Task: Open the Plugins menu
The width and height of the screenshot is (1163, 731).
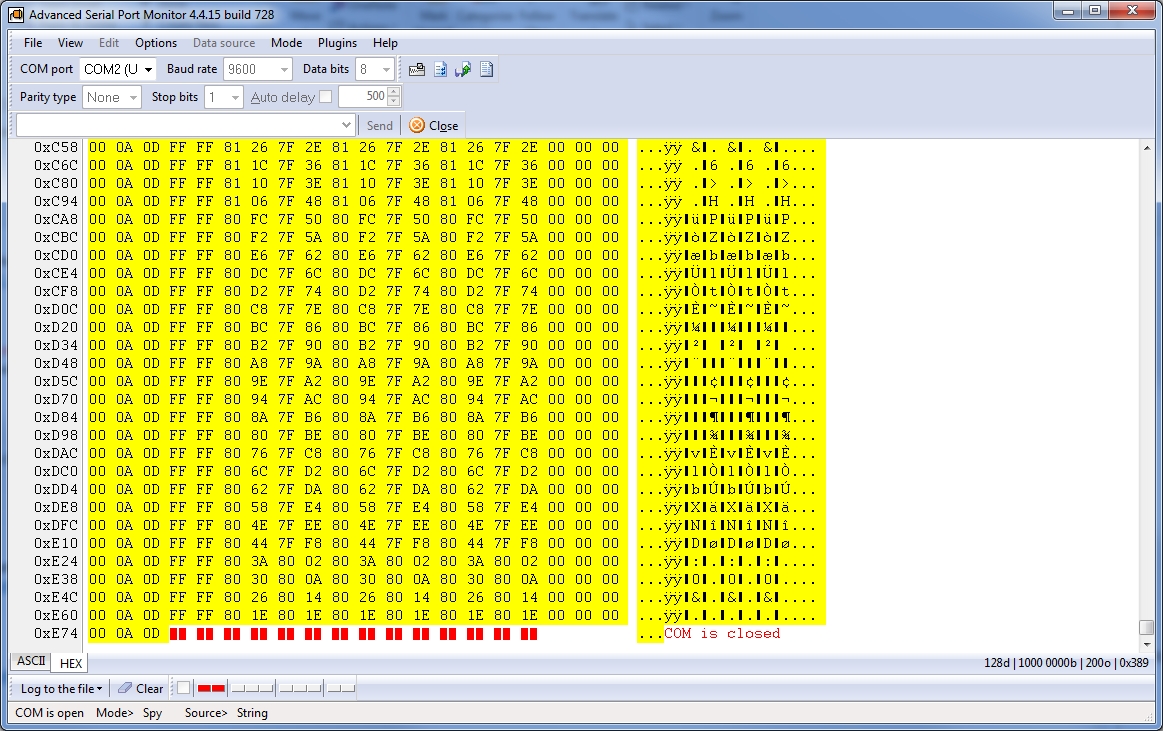Action: (337, 43)
